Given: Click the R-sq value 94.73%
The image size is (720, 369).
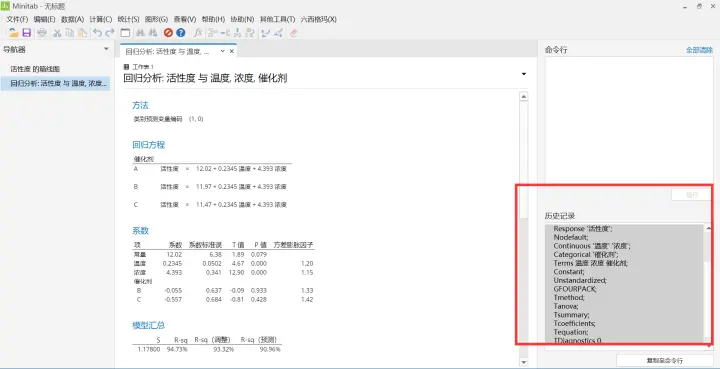Looking at the screenshot, I should click(x=177, y=349).
